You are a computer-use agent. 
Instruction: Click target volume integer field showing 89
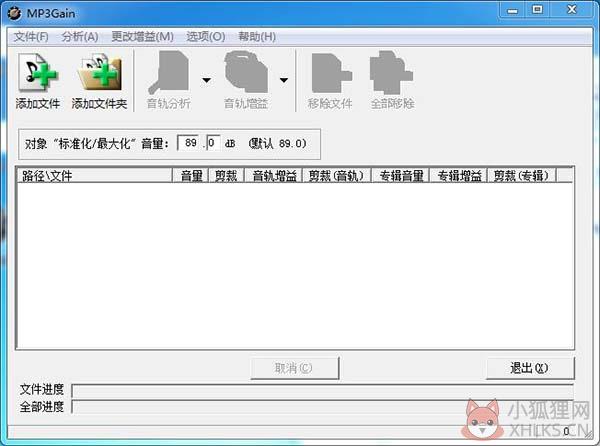(190, 143)
